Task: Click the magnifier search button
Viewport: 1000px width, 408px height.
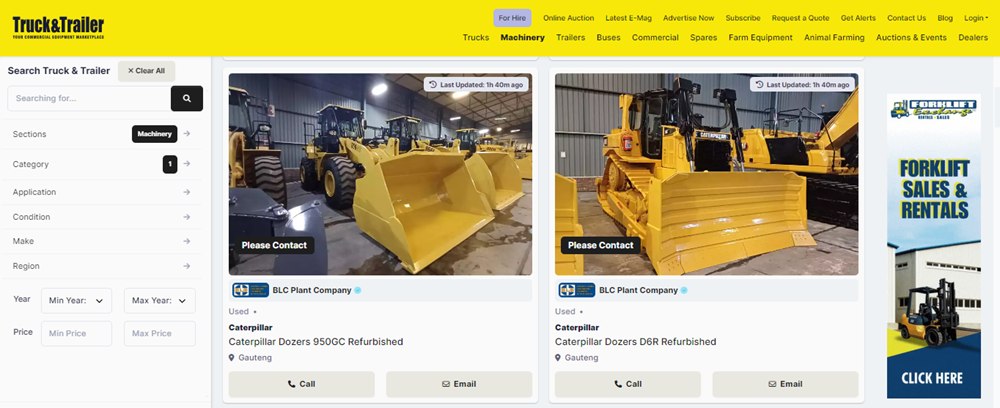Action: 187,98
